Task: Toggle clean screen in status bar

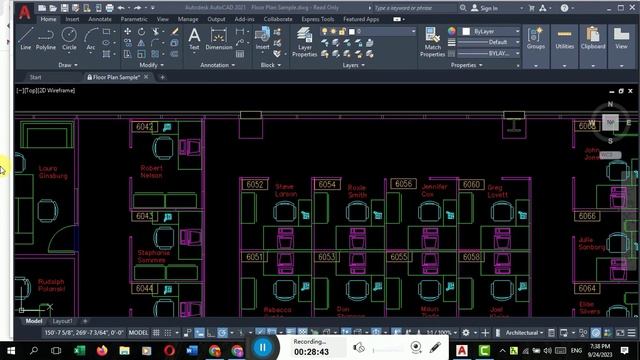Action: (620, 333)
